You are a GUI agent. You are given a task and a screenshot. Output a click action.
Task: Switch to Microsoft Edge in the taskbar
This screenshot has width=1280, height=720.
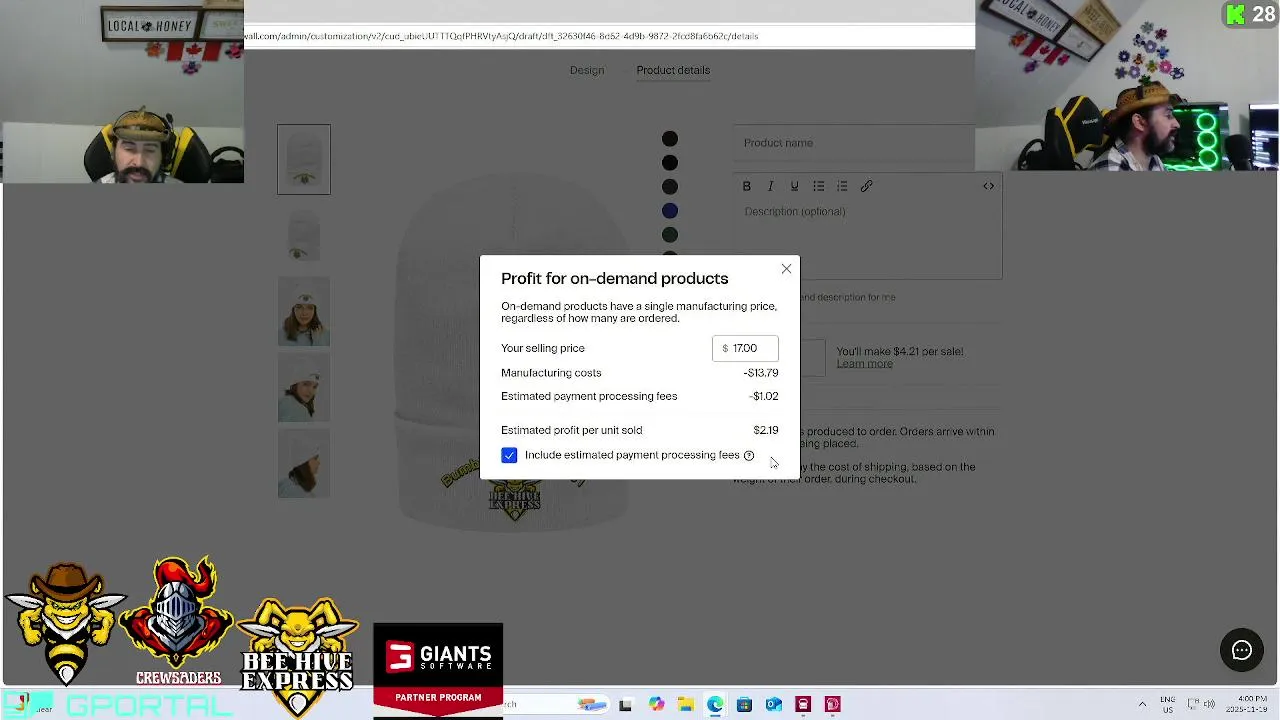tap(715, 705)
